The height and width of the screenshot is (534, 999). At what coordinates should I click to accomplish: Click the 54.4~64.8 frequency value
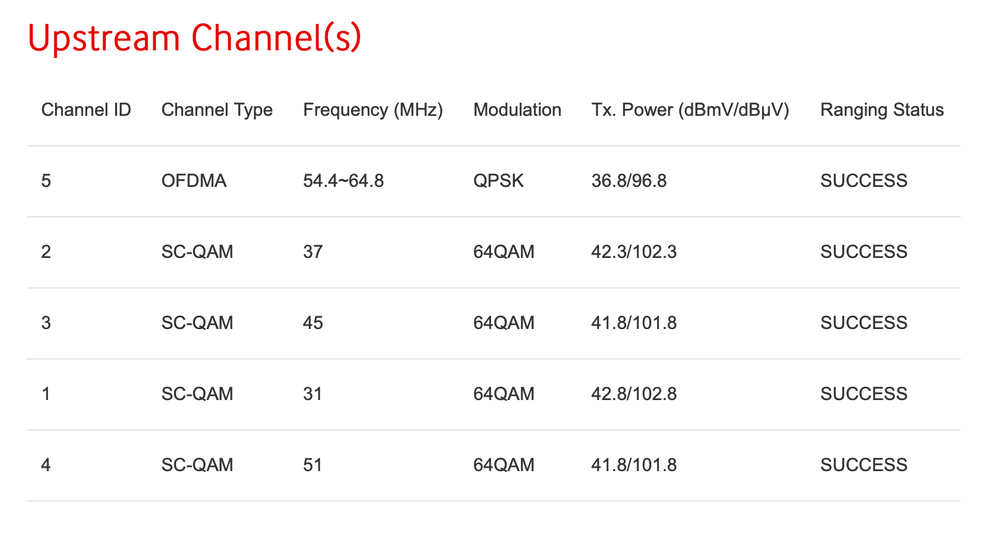(x=343, y=181)
